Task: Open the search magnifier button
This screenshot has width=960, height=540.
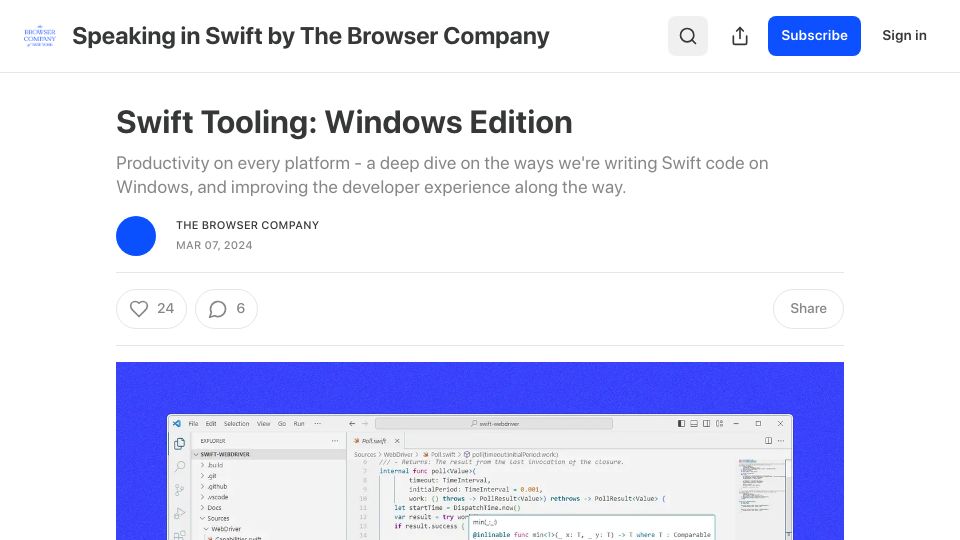Action: (688, 36)
